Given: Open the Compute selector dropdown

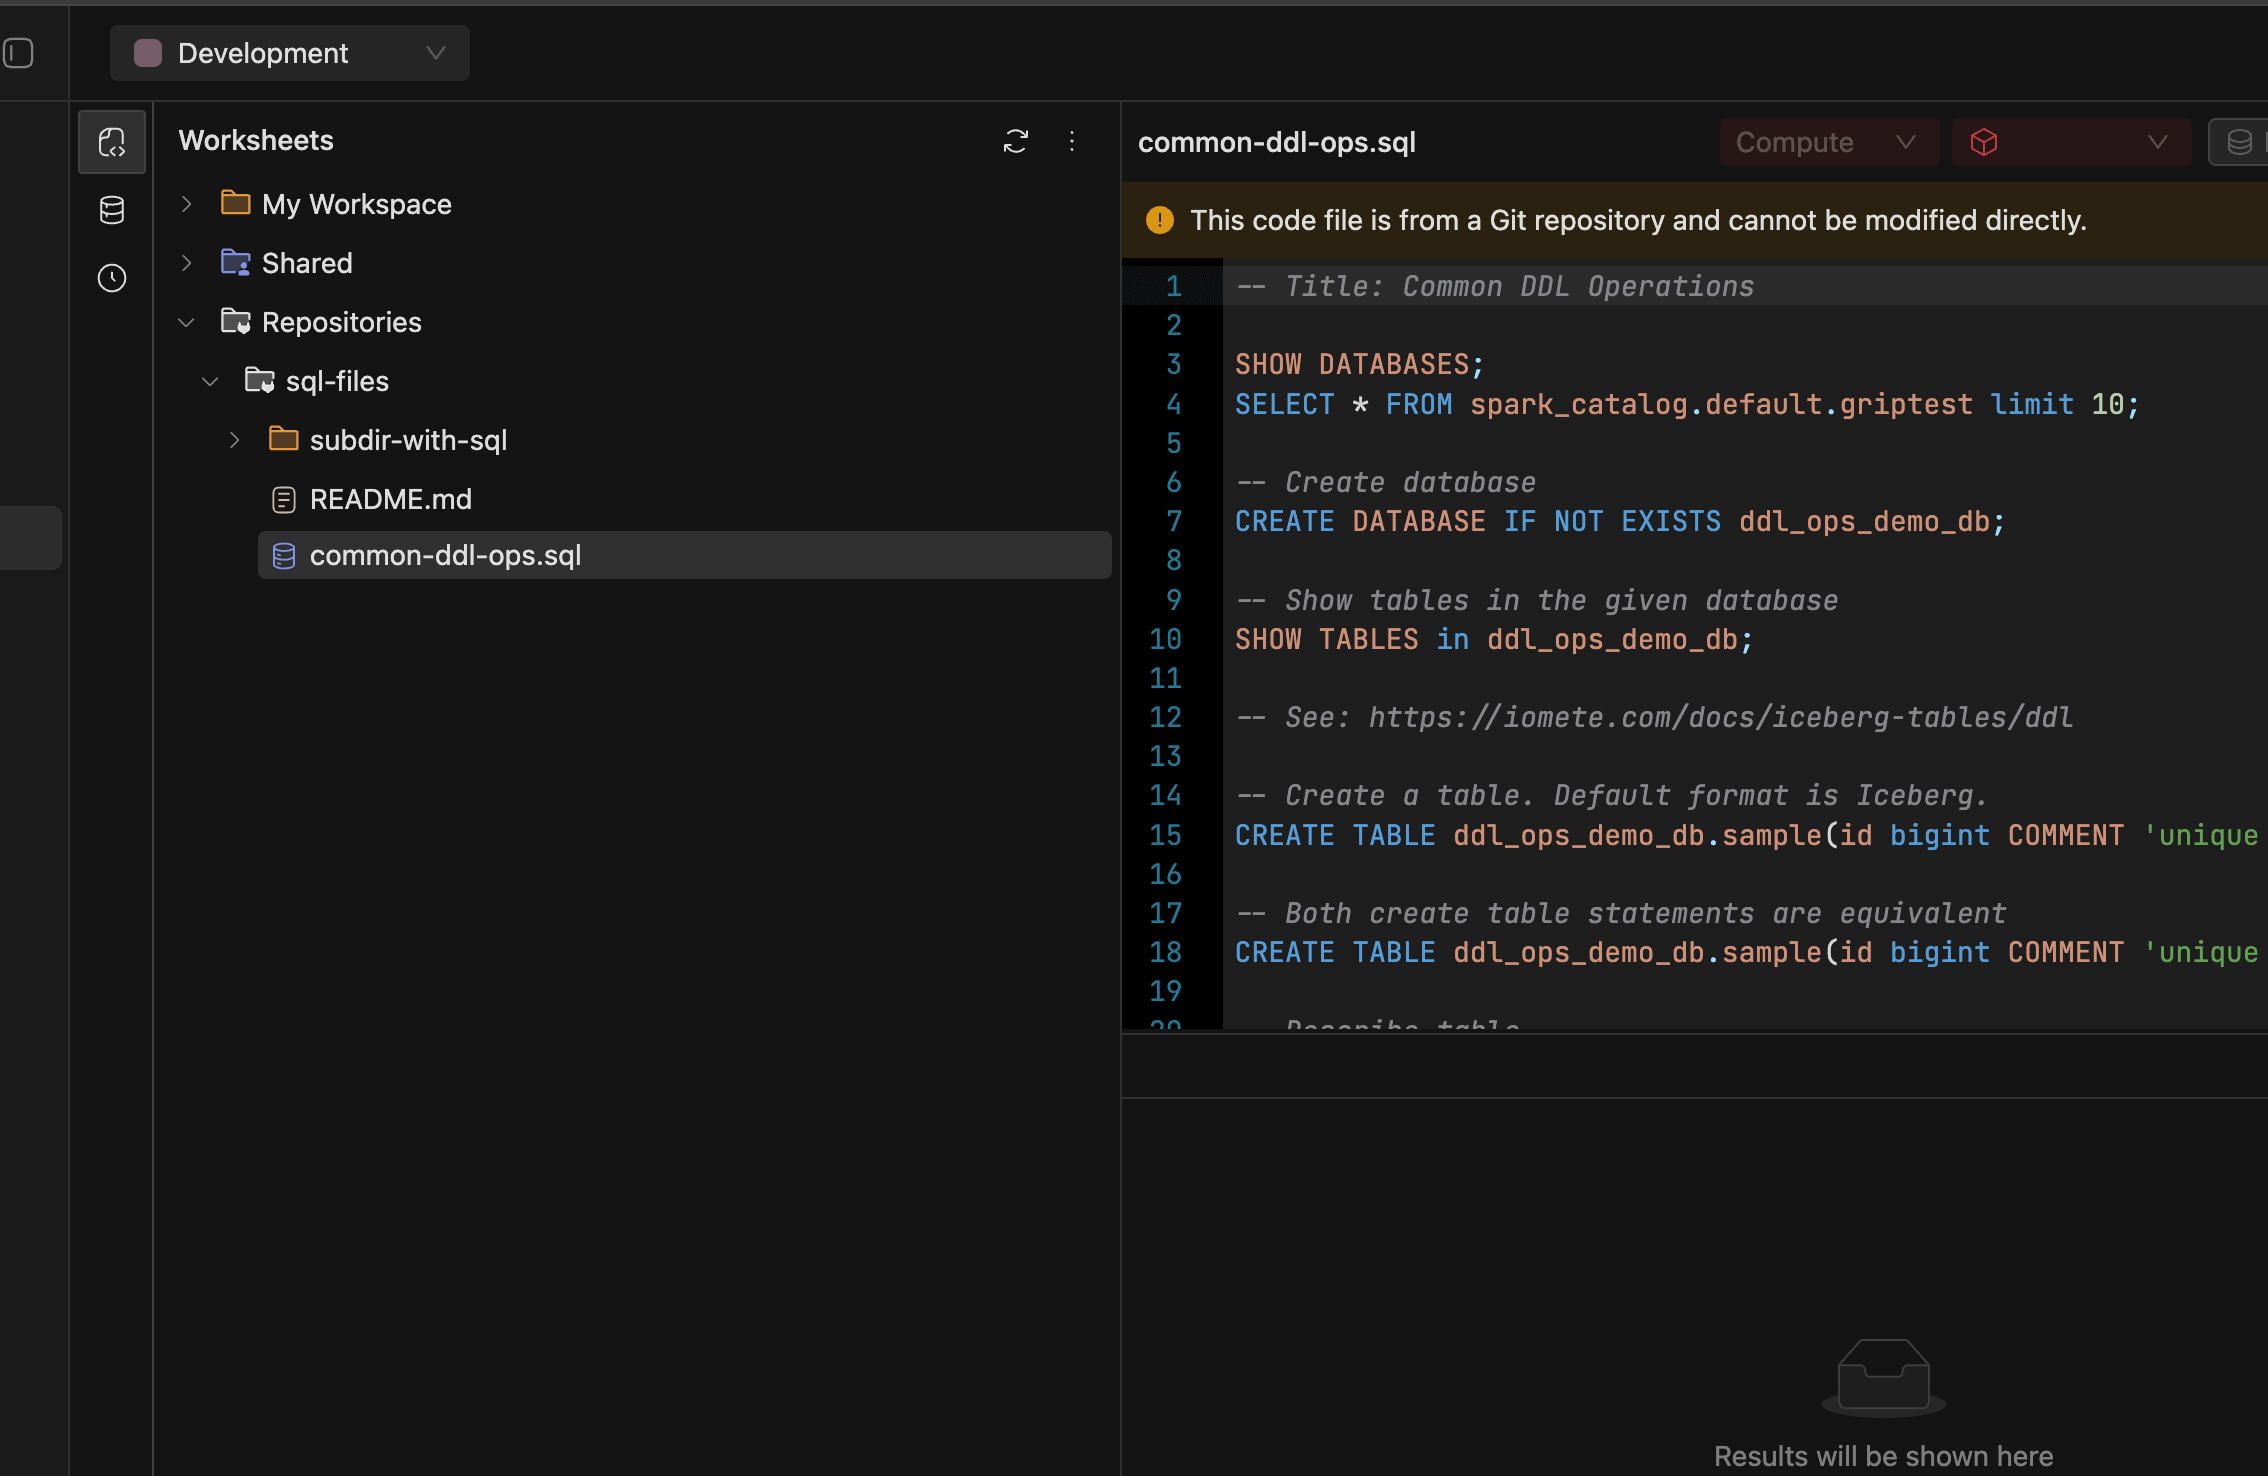Looking at the screenshot, I should pos(1829,142).
